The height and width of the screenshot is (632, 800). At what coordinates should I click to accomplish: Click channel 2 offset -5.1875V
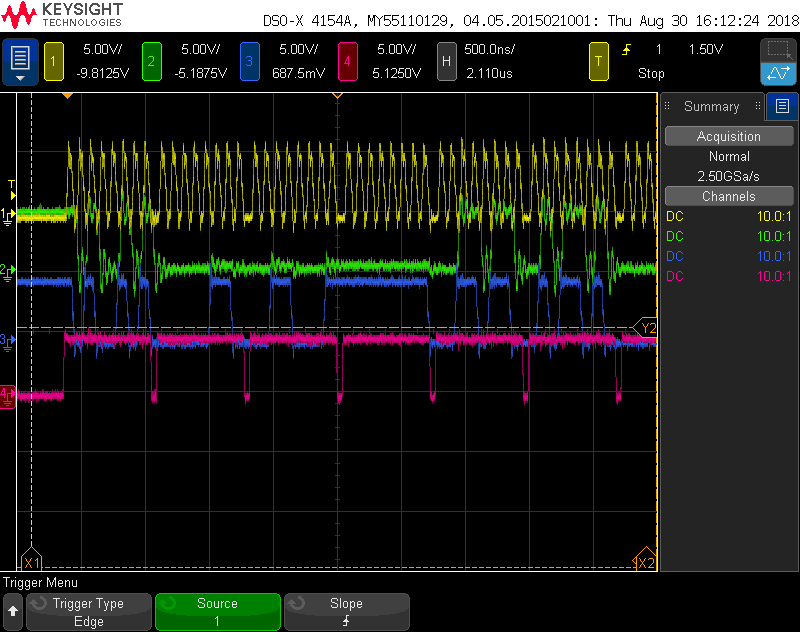(x=201, y=73)
